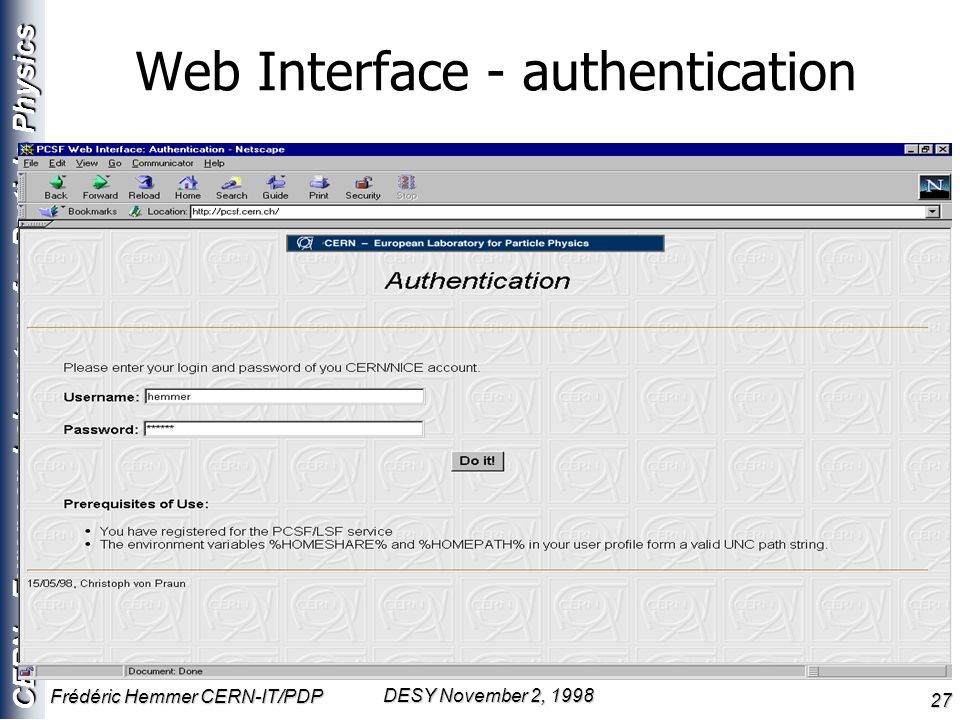Click the status bar security lock icon
Screen dimensions: 960x720
26,671
